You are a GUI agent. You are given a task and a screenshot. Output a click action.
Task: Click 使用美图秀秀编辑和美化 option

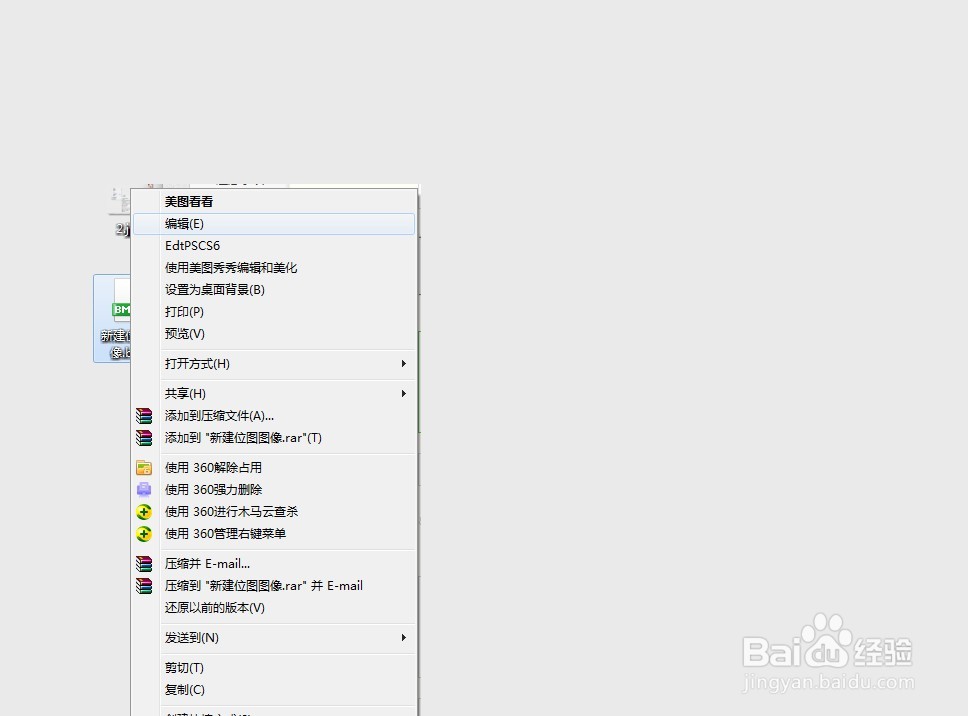click(274, 268)
